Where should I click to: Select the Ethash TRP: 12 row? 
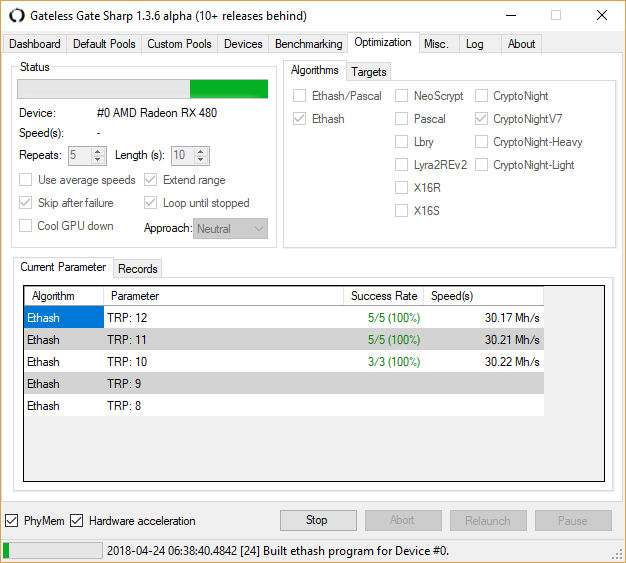pyautogui.click(x=284, y=317)
